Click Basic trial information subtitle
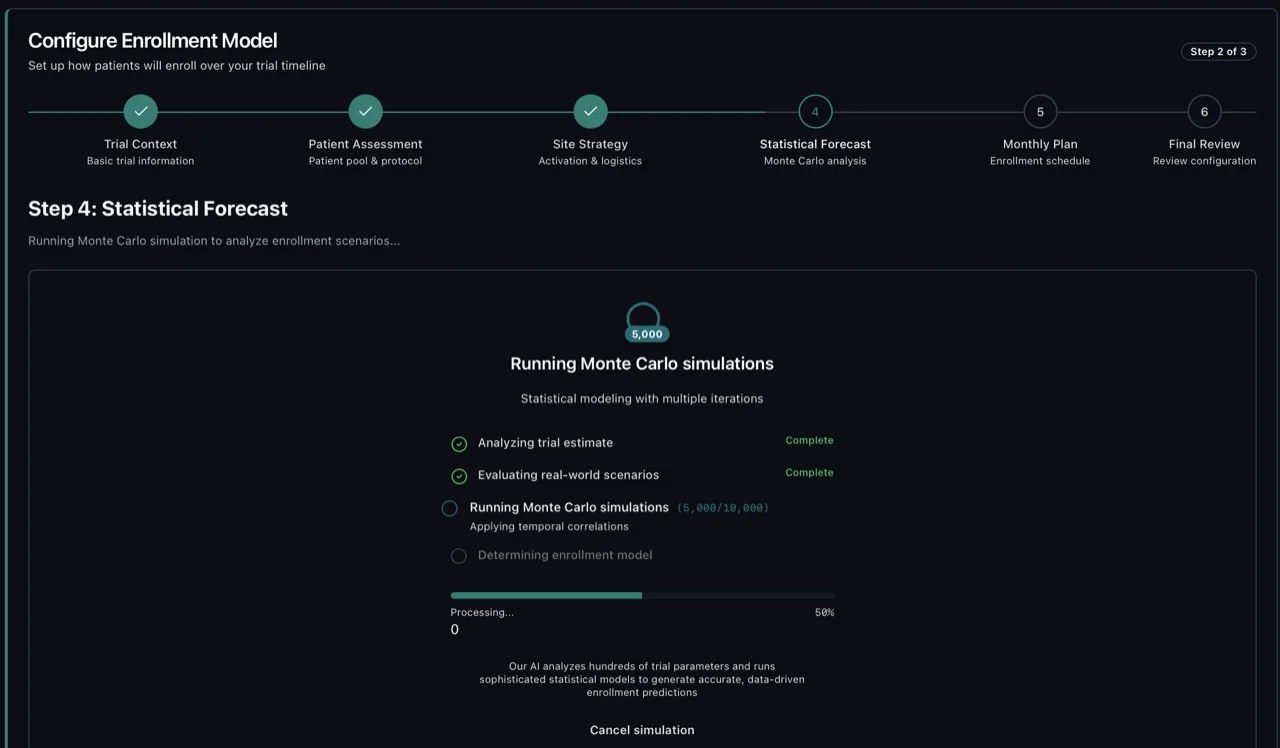The height and width of the screenshot is (748, 1280). 141,161
